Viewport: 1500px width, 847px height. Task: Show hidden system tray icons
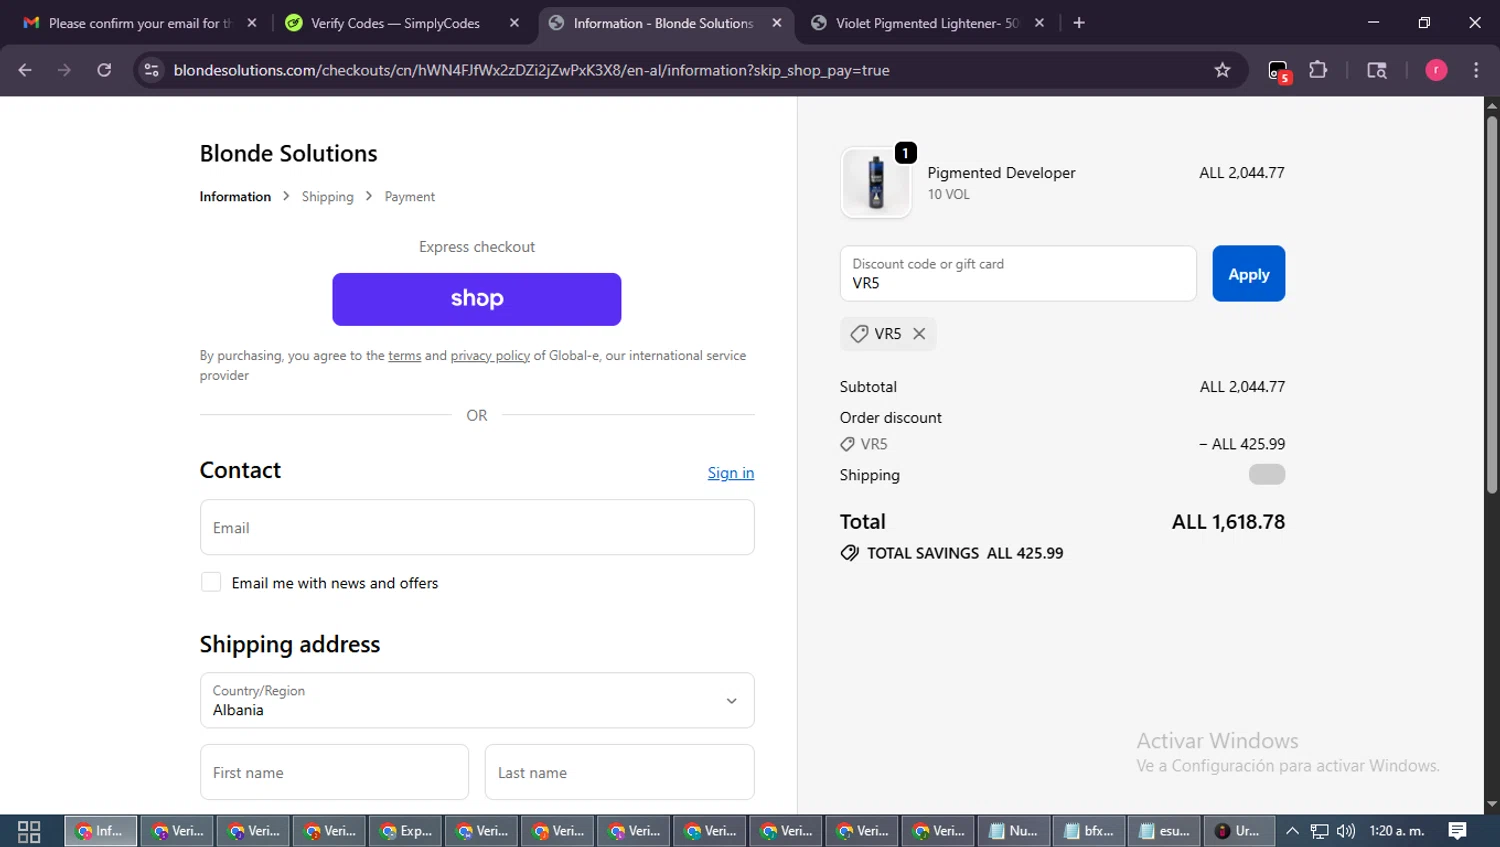(x=1292, y=831)
